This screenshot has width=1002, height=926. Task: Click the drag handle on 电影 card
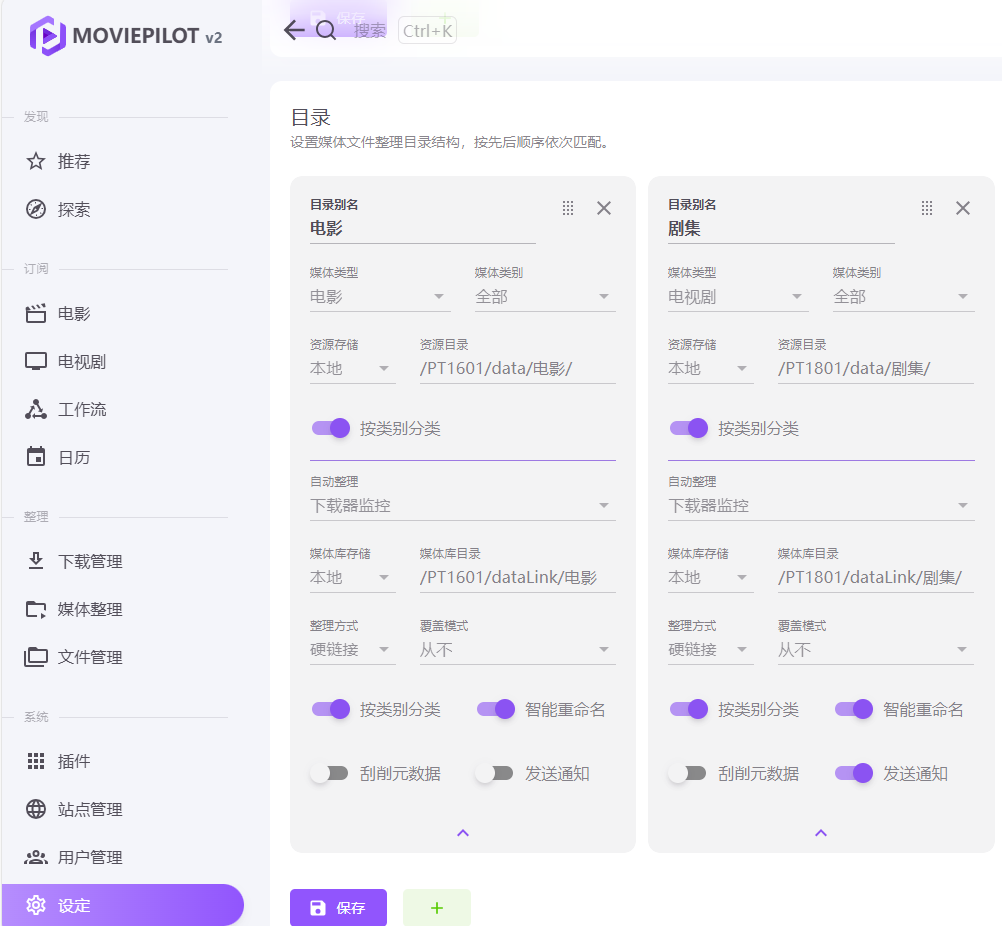tap(568, 208)
